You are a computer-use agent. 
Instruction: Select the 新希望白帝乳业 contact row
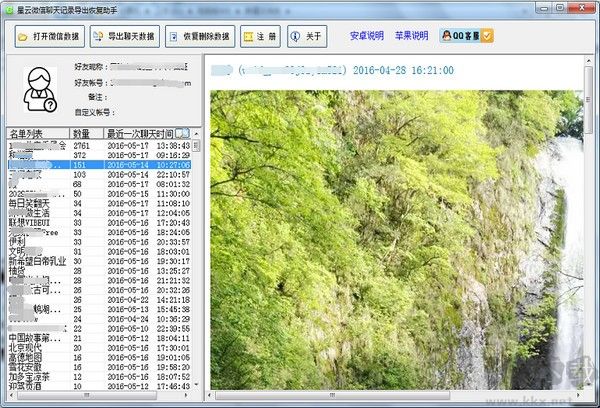point(99,261)
